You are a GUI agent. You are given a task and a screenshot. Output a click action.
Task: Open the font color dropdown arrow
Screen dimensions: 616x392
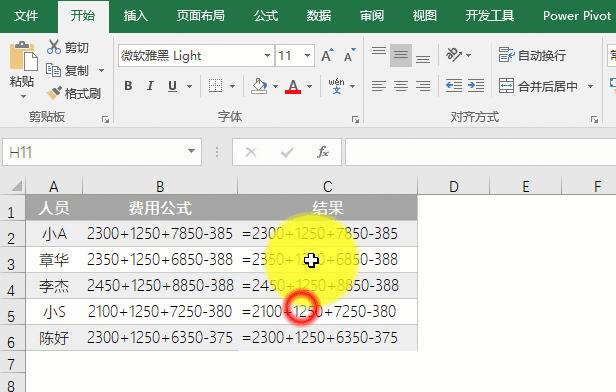coord(310,86)
